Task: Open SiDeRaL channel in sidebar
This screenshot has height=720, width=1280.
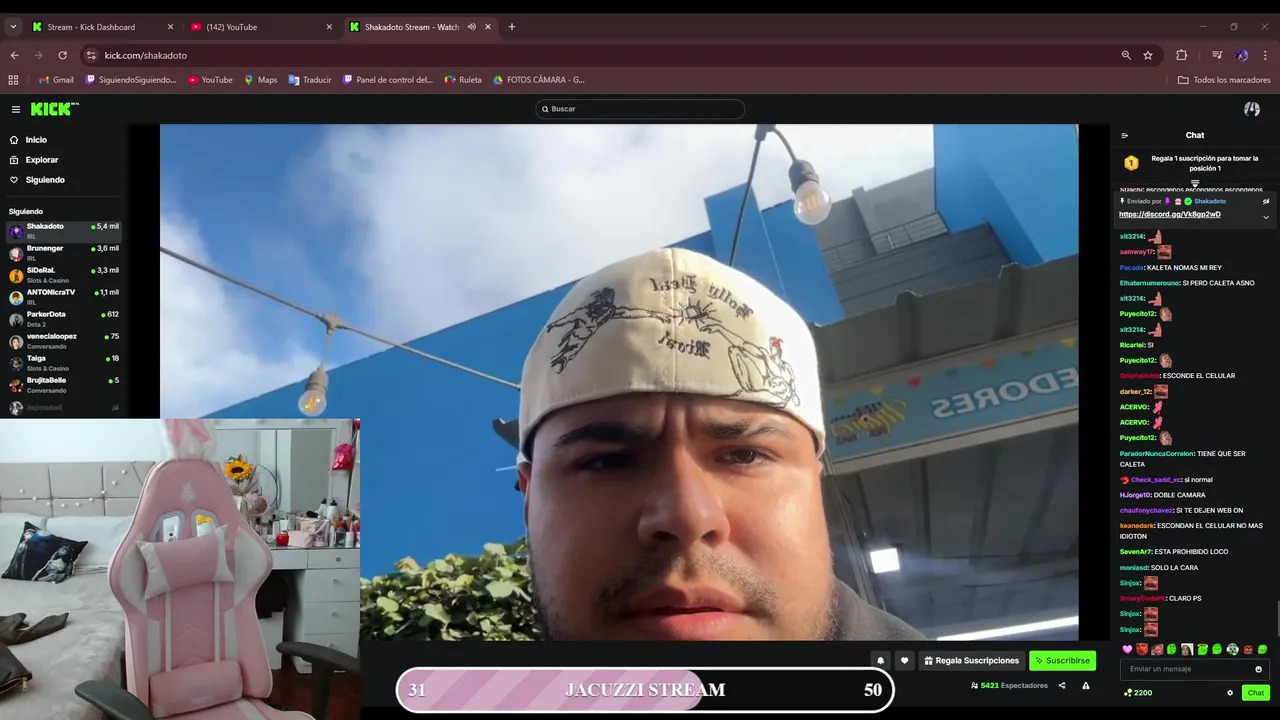Action: [x=64, y=275]
